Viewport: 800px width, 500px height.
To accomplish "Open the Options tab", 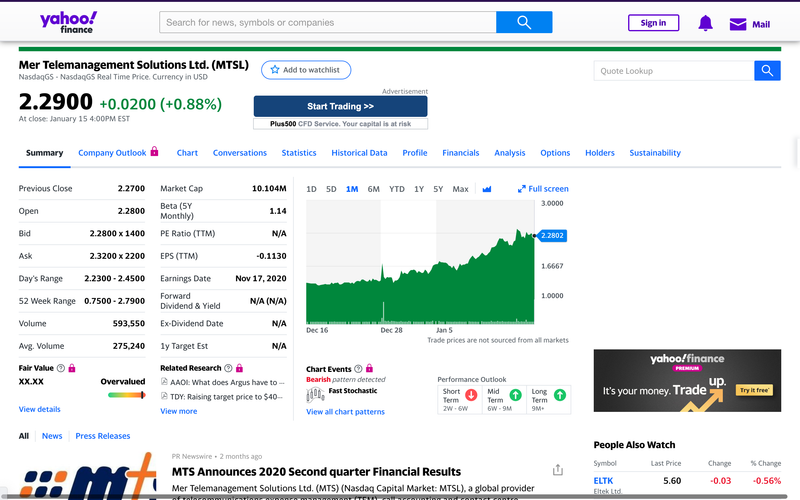I will click(555, 153).
